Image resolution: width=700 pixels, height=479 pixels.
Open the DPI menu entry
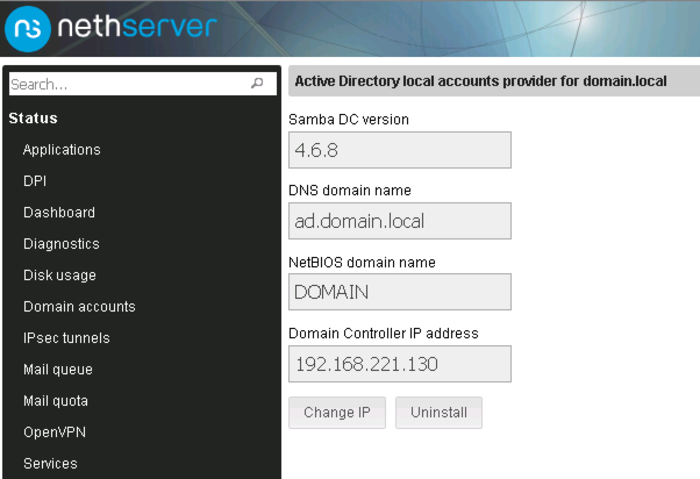35,181
